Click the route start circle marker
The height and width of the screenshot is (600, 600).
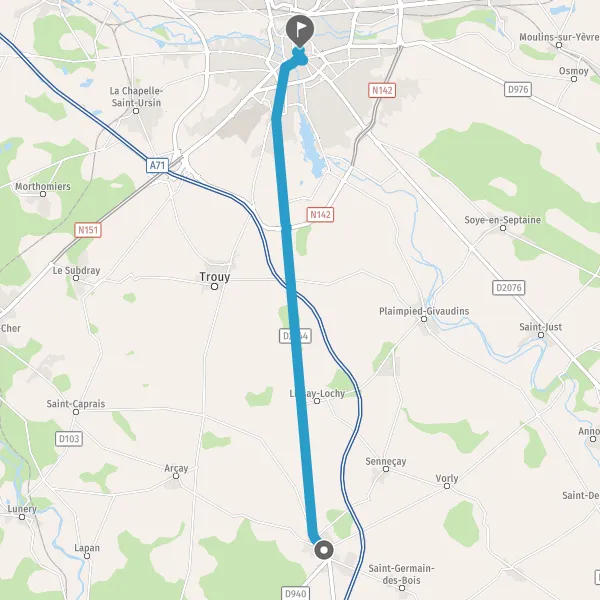tap(324, 550)
